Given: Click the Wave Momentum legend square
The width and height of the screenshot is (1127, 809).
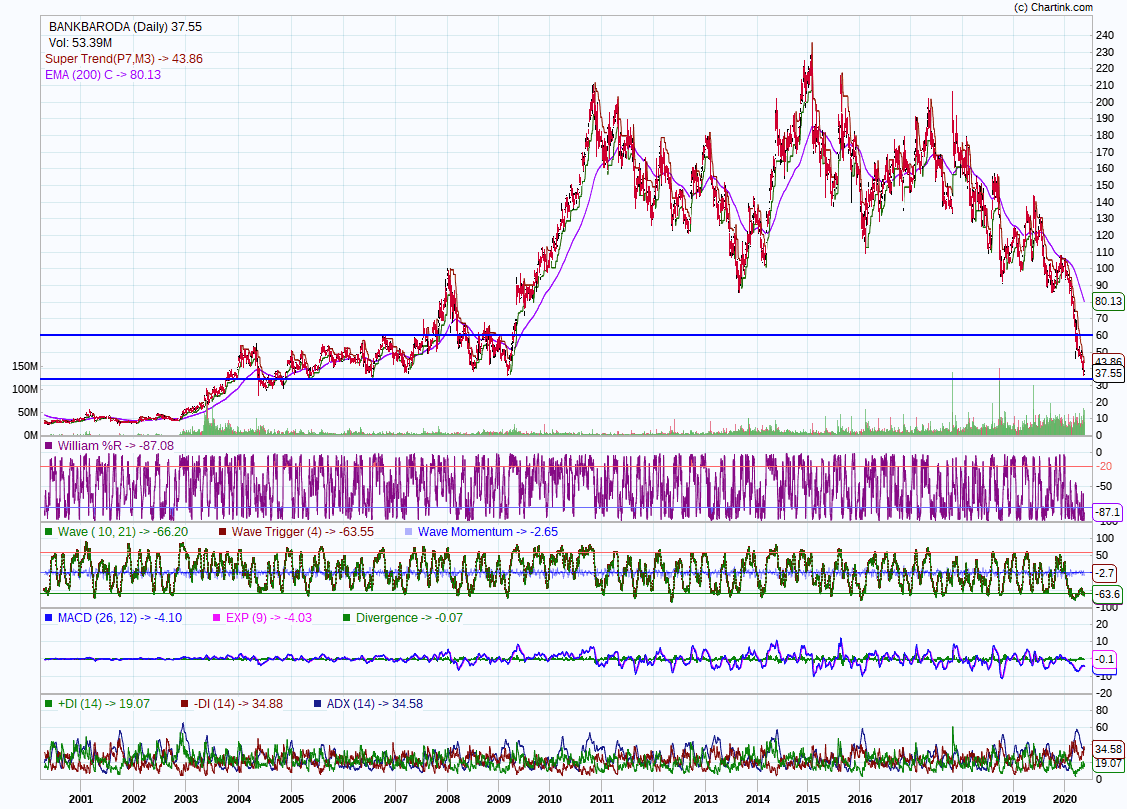Looking at the screenshot, I should [x=409, y=532].
